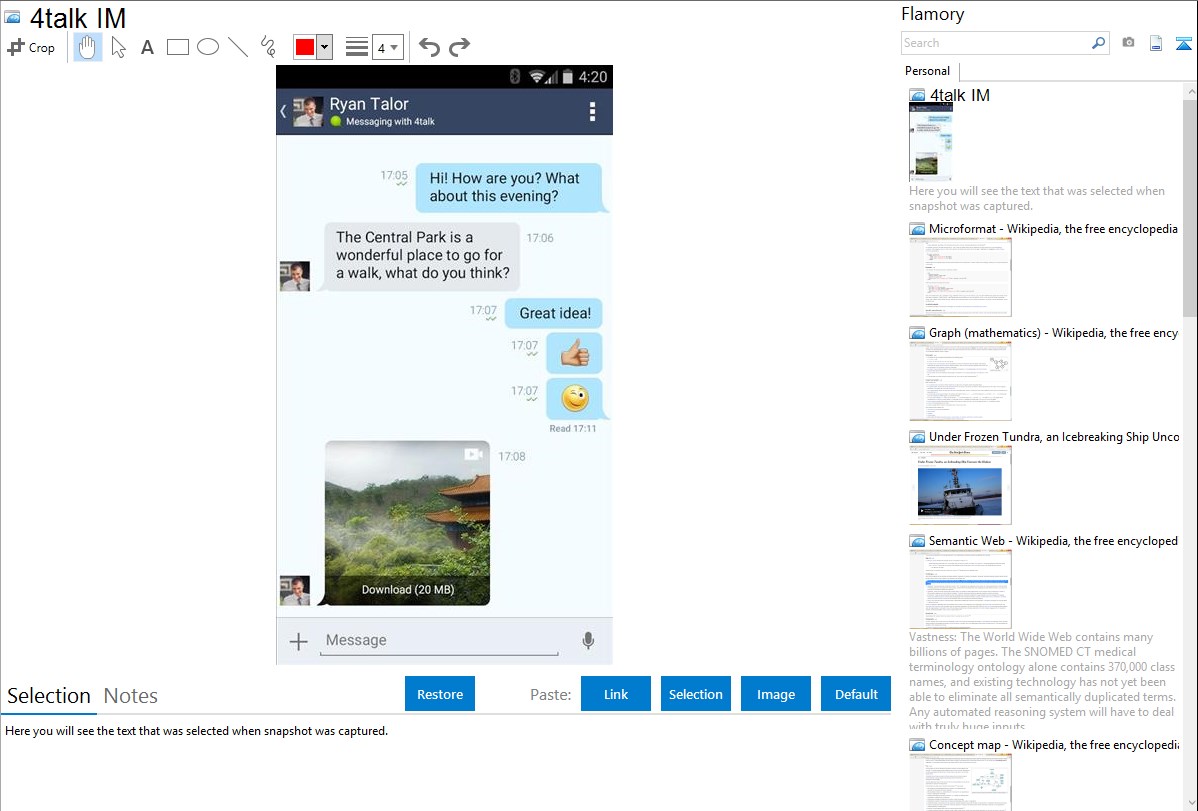1198x811 pixels.
Task: Select the Crop tool
Action: (31, 47)
